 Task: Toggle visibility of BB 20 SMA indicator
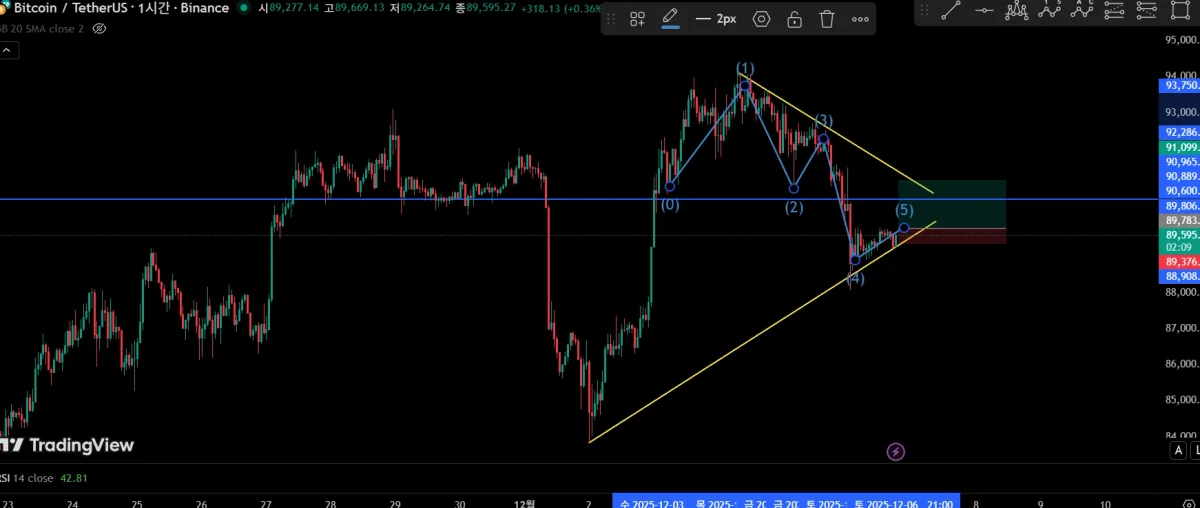click(99, 28)
